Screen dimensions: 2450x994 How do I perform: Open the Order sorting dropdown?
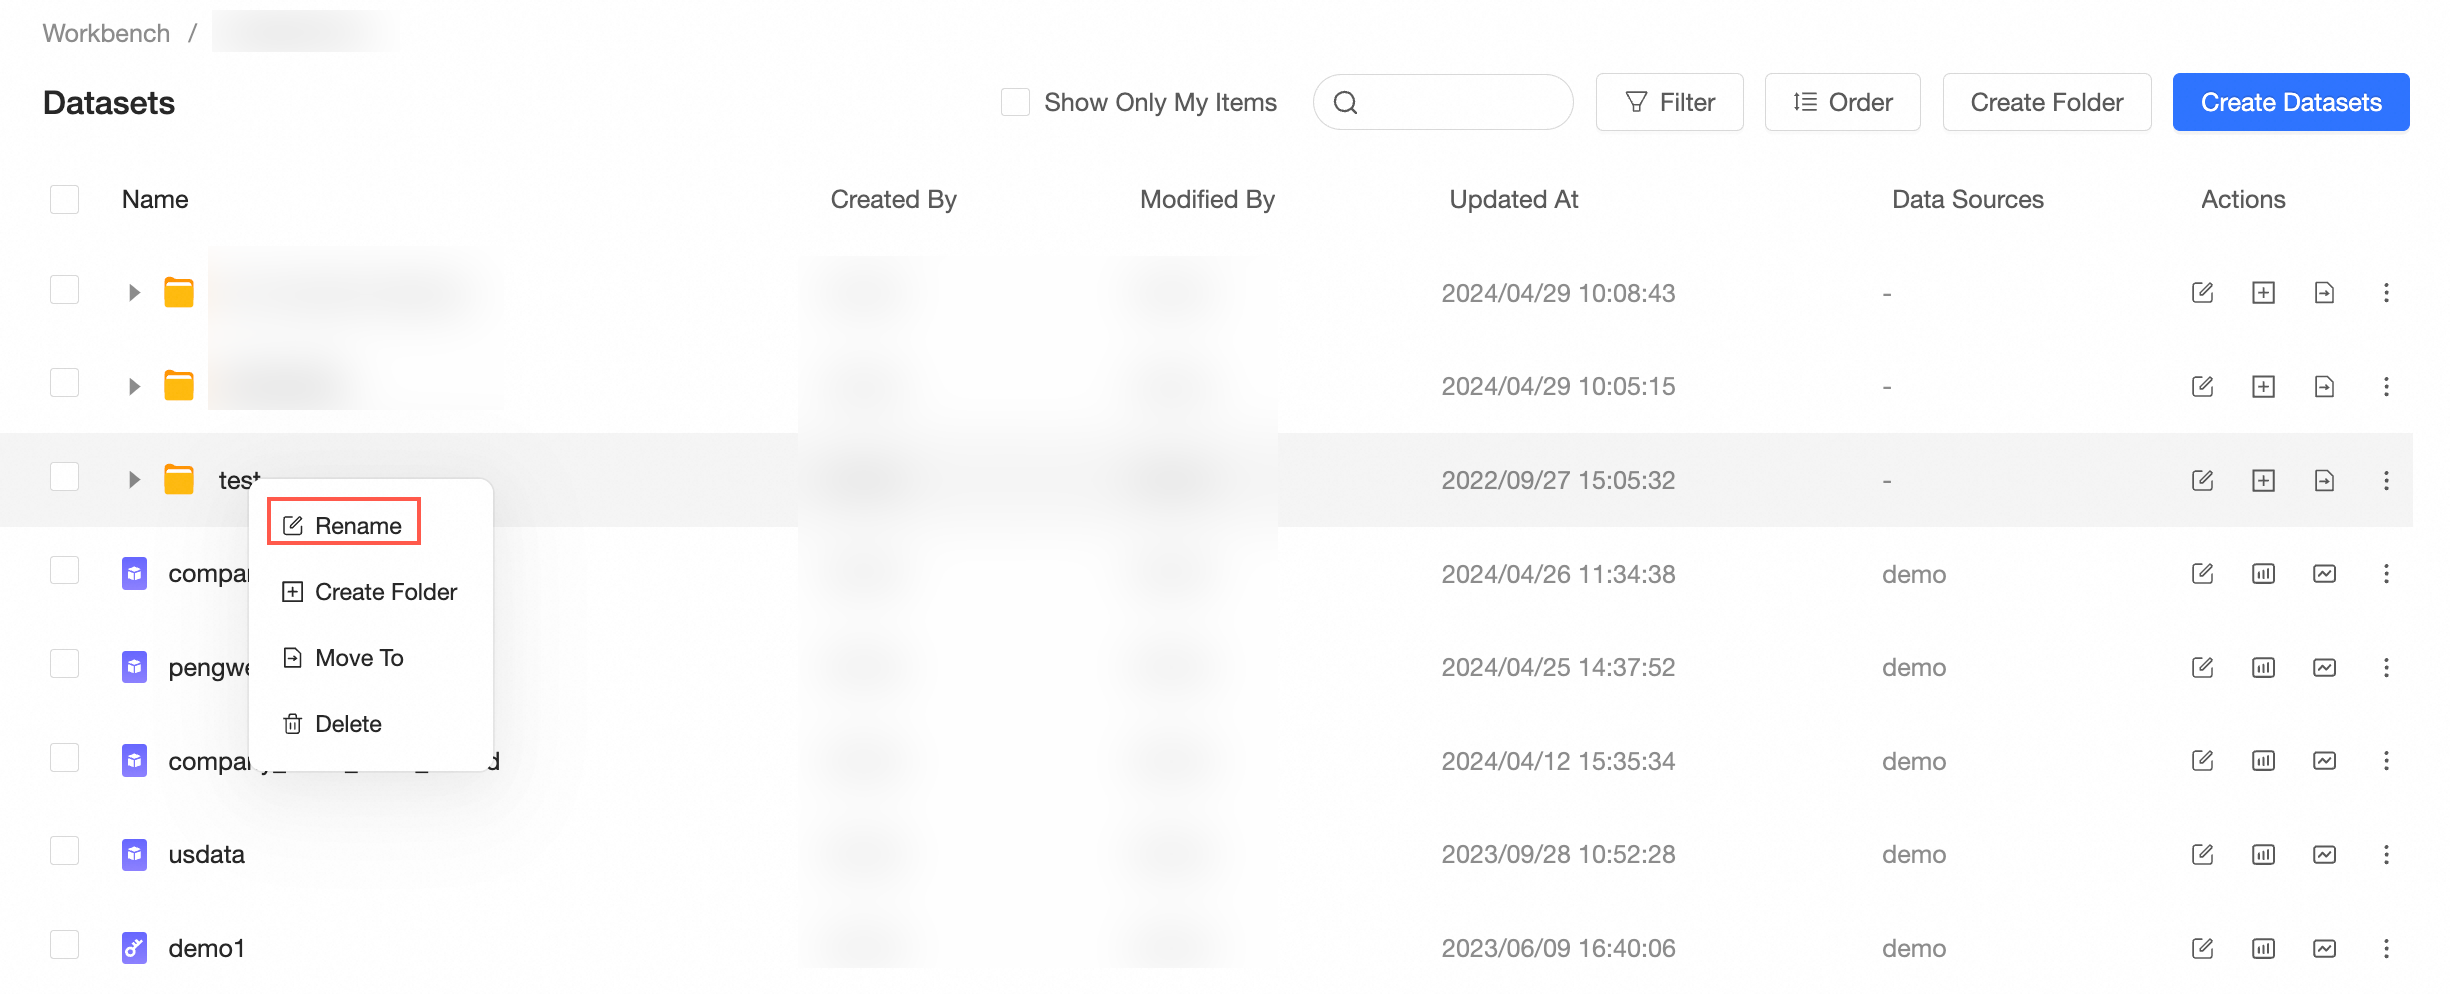click(x=1842, y=102)
